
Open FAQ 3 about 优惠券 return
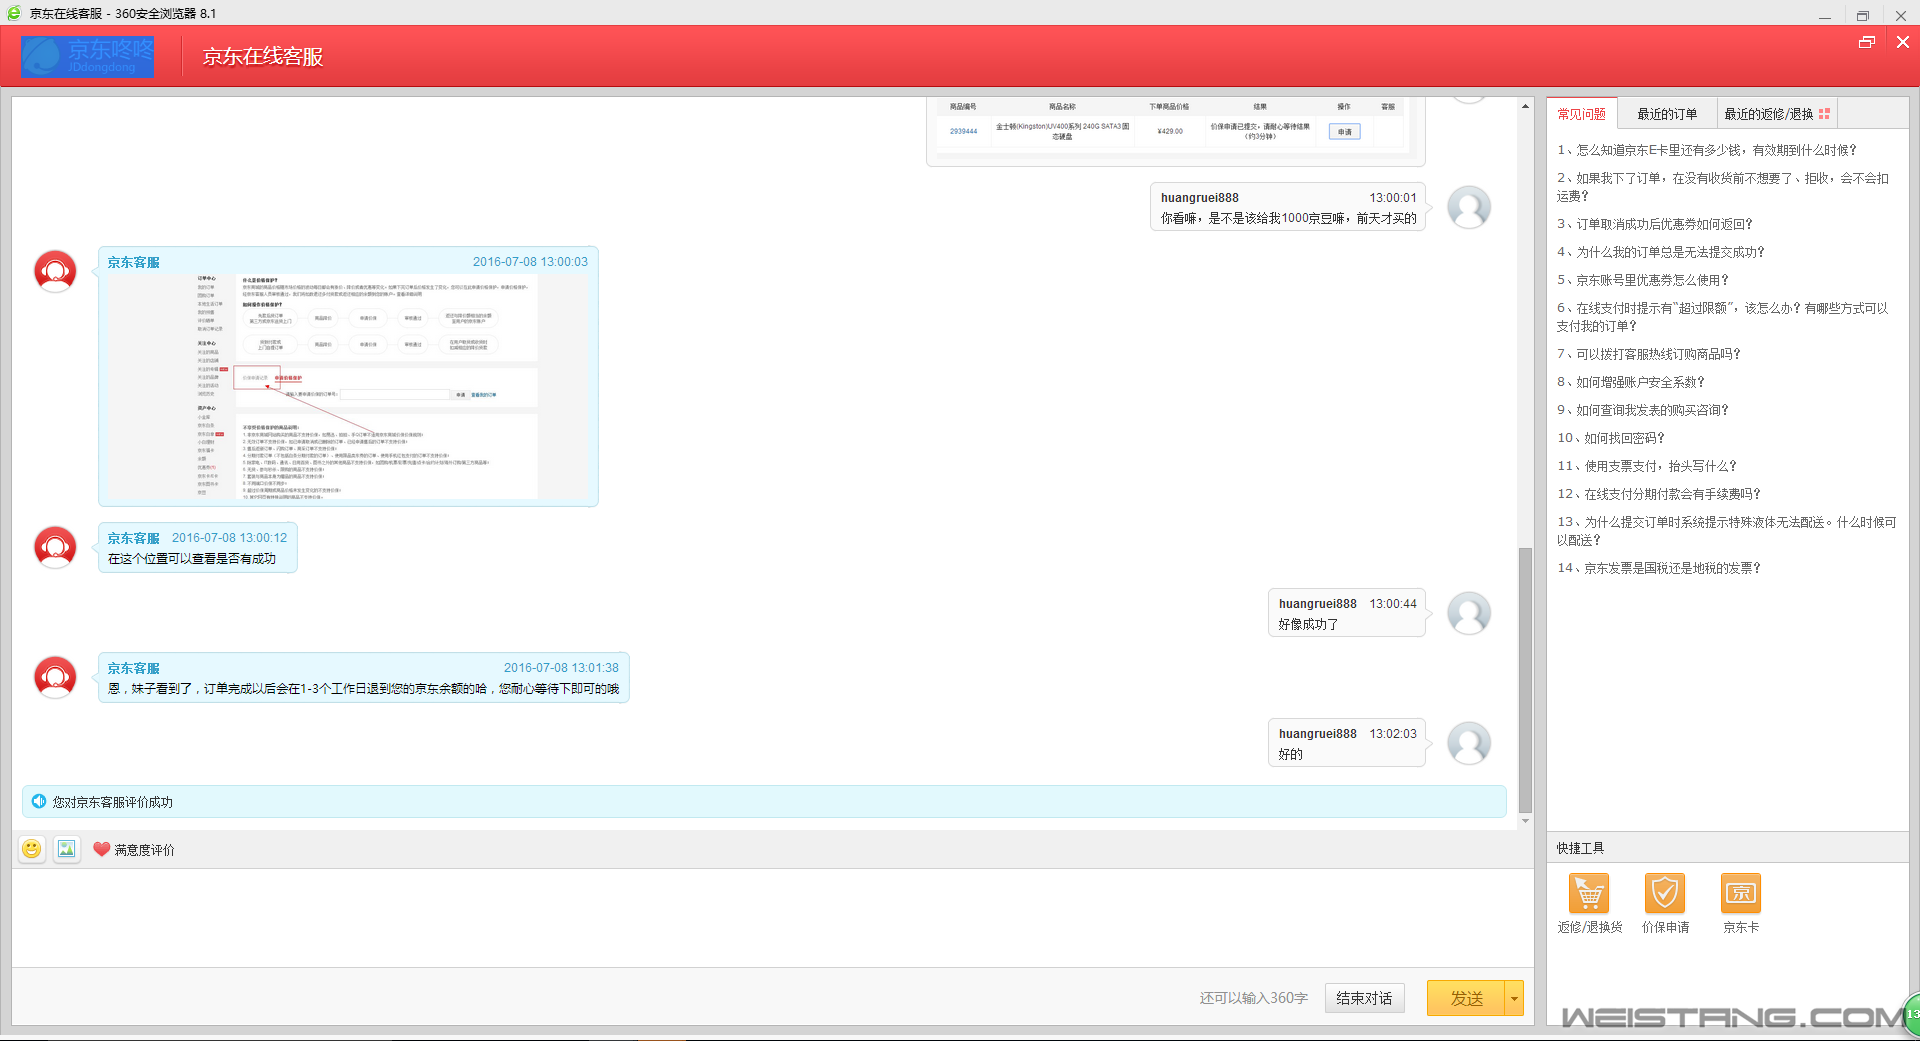[1654, 224]
